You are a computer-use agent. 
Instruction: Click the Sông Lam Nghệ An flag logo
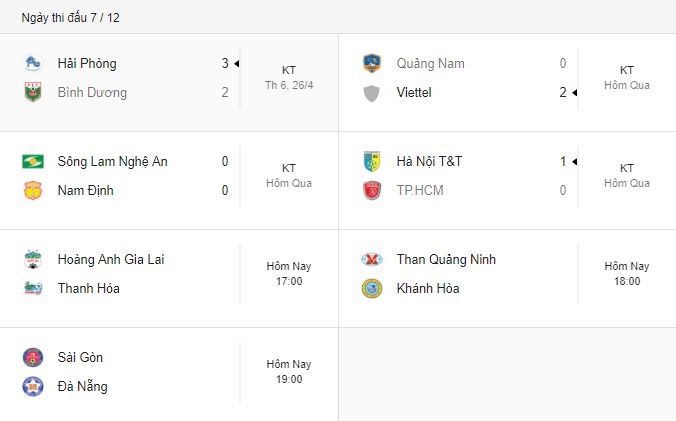coord(33,162)
